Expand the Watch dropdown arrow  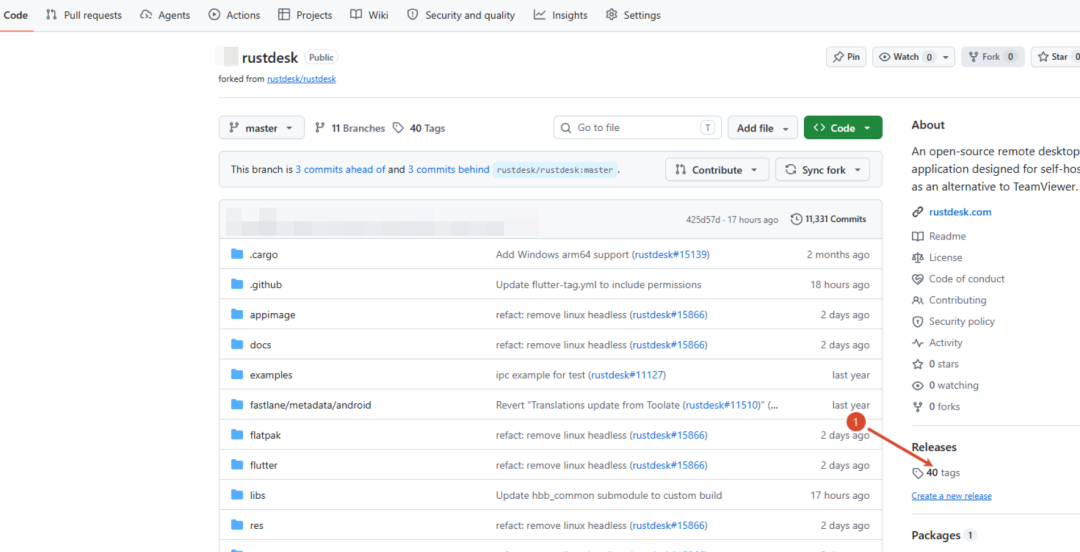(946, 57)
